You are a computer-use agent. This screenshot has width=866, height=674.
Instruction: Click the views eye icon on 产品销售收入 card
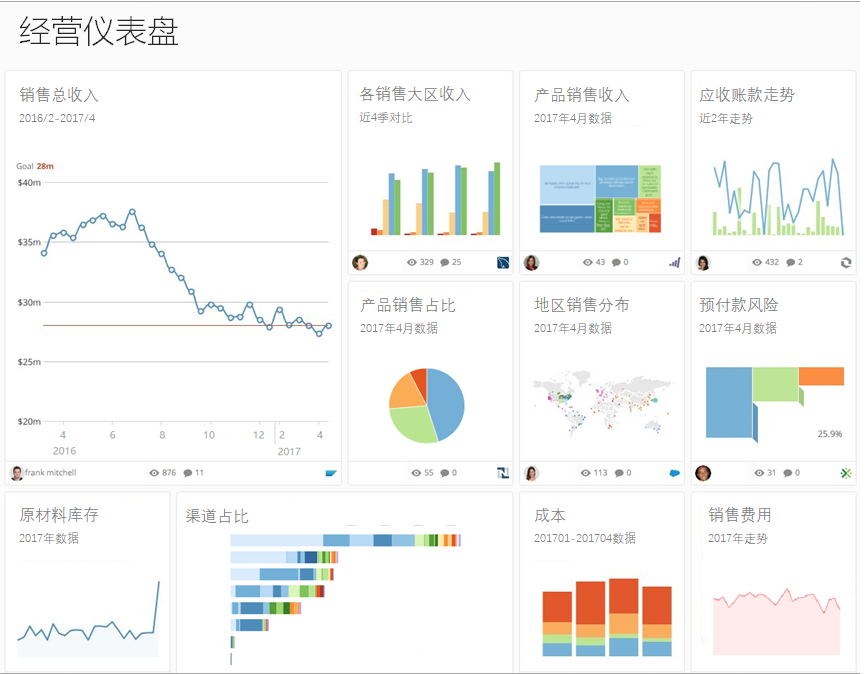click(588, 263)
